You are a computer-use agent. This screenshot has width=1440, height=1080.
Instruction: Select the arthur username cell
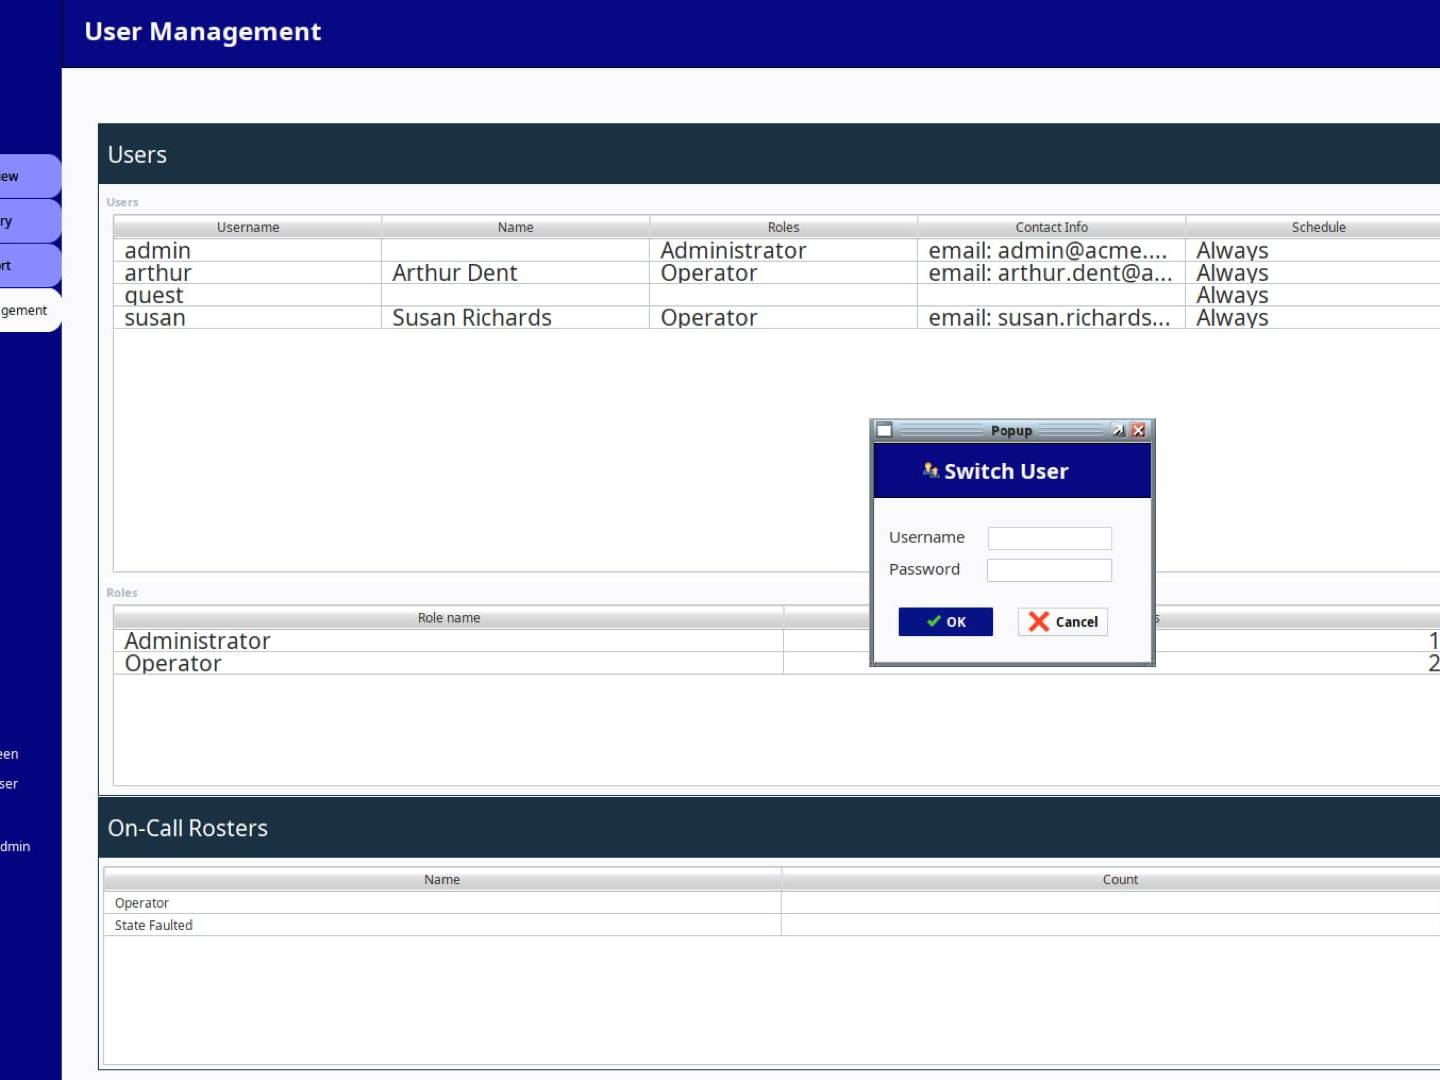click(248, 273)
